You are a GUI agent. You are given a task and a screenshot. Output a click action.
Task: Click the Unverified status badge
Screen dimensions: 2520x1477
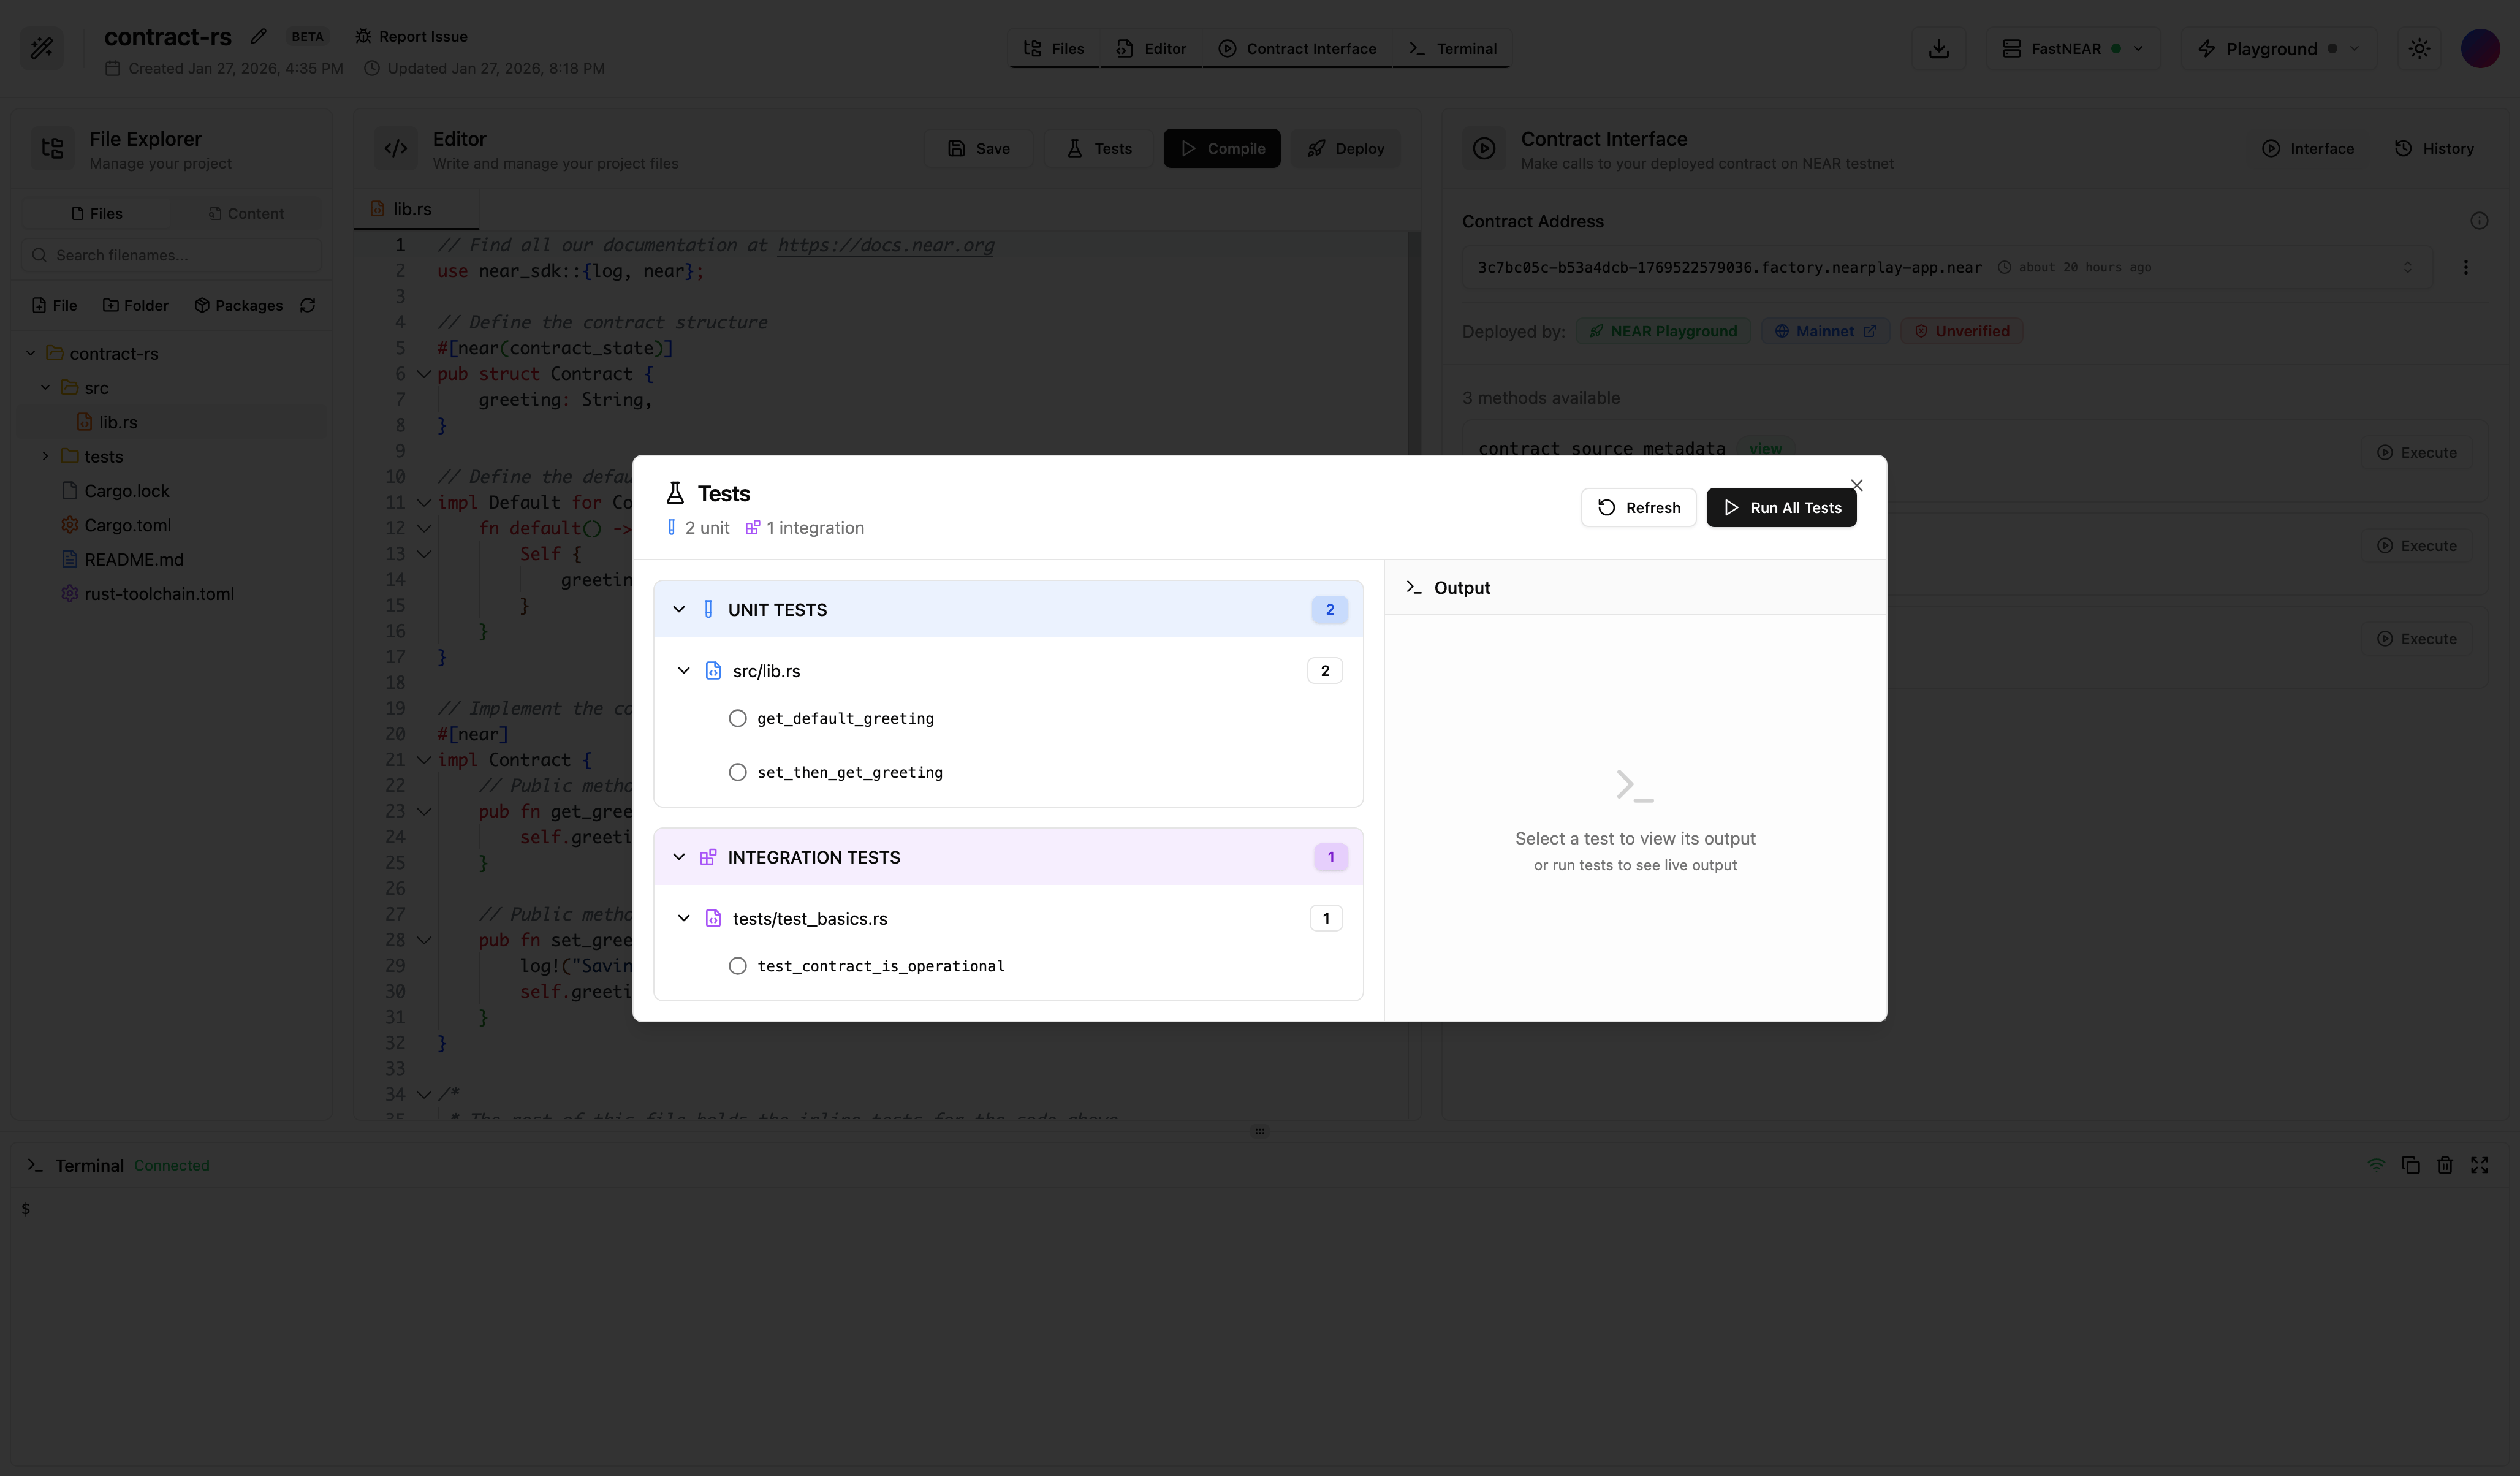coord(1961,331)
